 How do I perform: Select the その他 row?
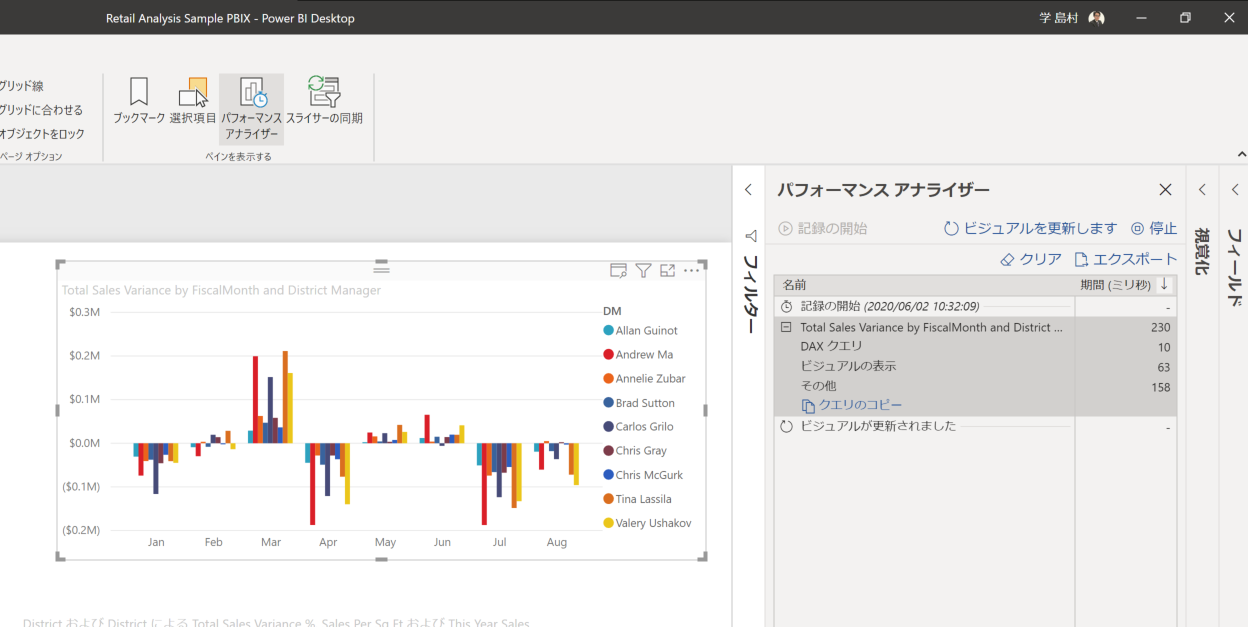[x=975, y=386]
